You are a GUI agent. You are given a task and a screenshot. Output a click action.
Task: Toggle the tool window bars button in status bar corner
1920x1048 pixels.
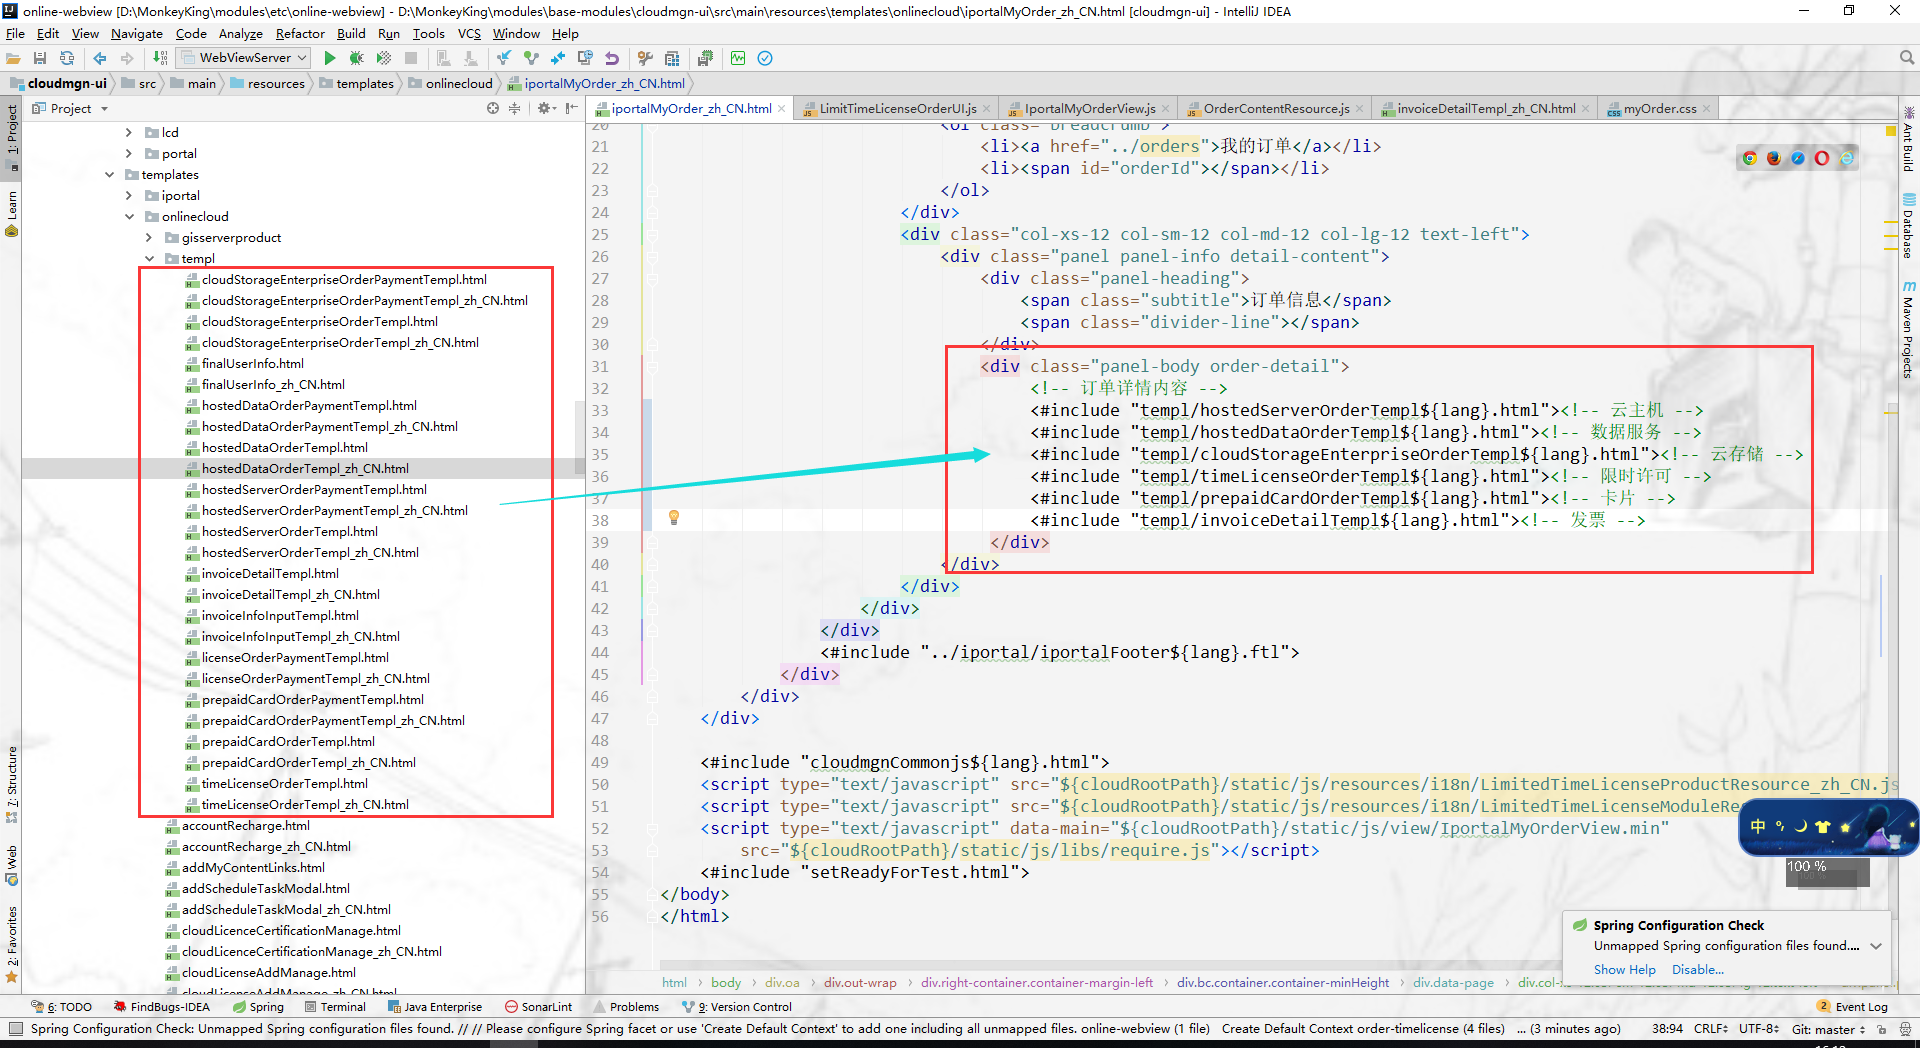point(15,1028)
